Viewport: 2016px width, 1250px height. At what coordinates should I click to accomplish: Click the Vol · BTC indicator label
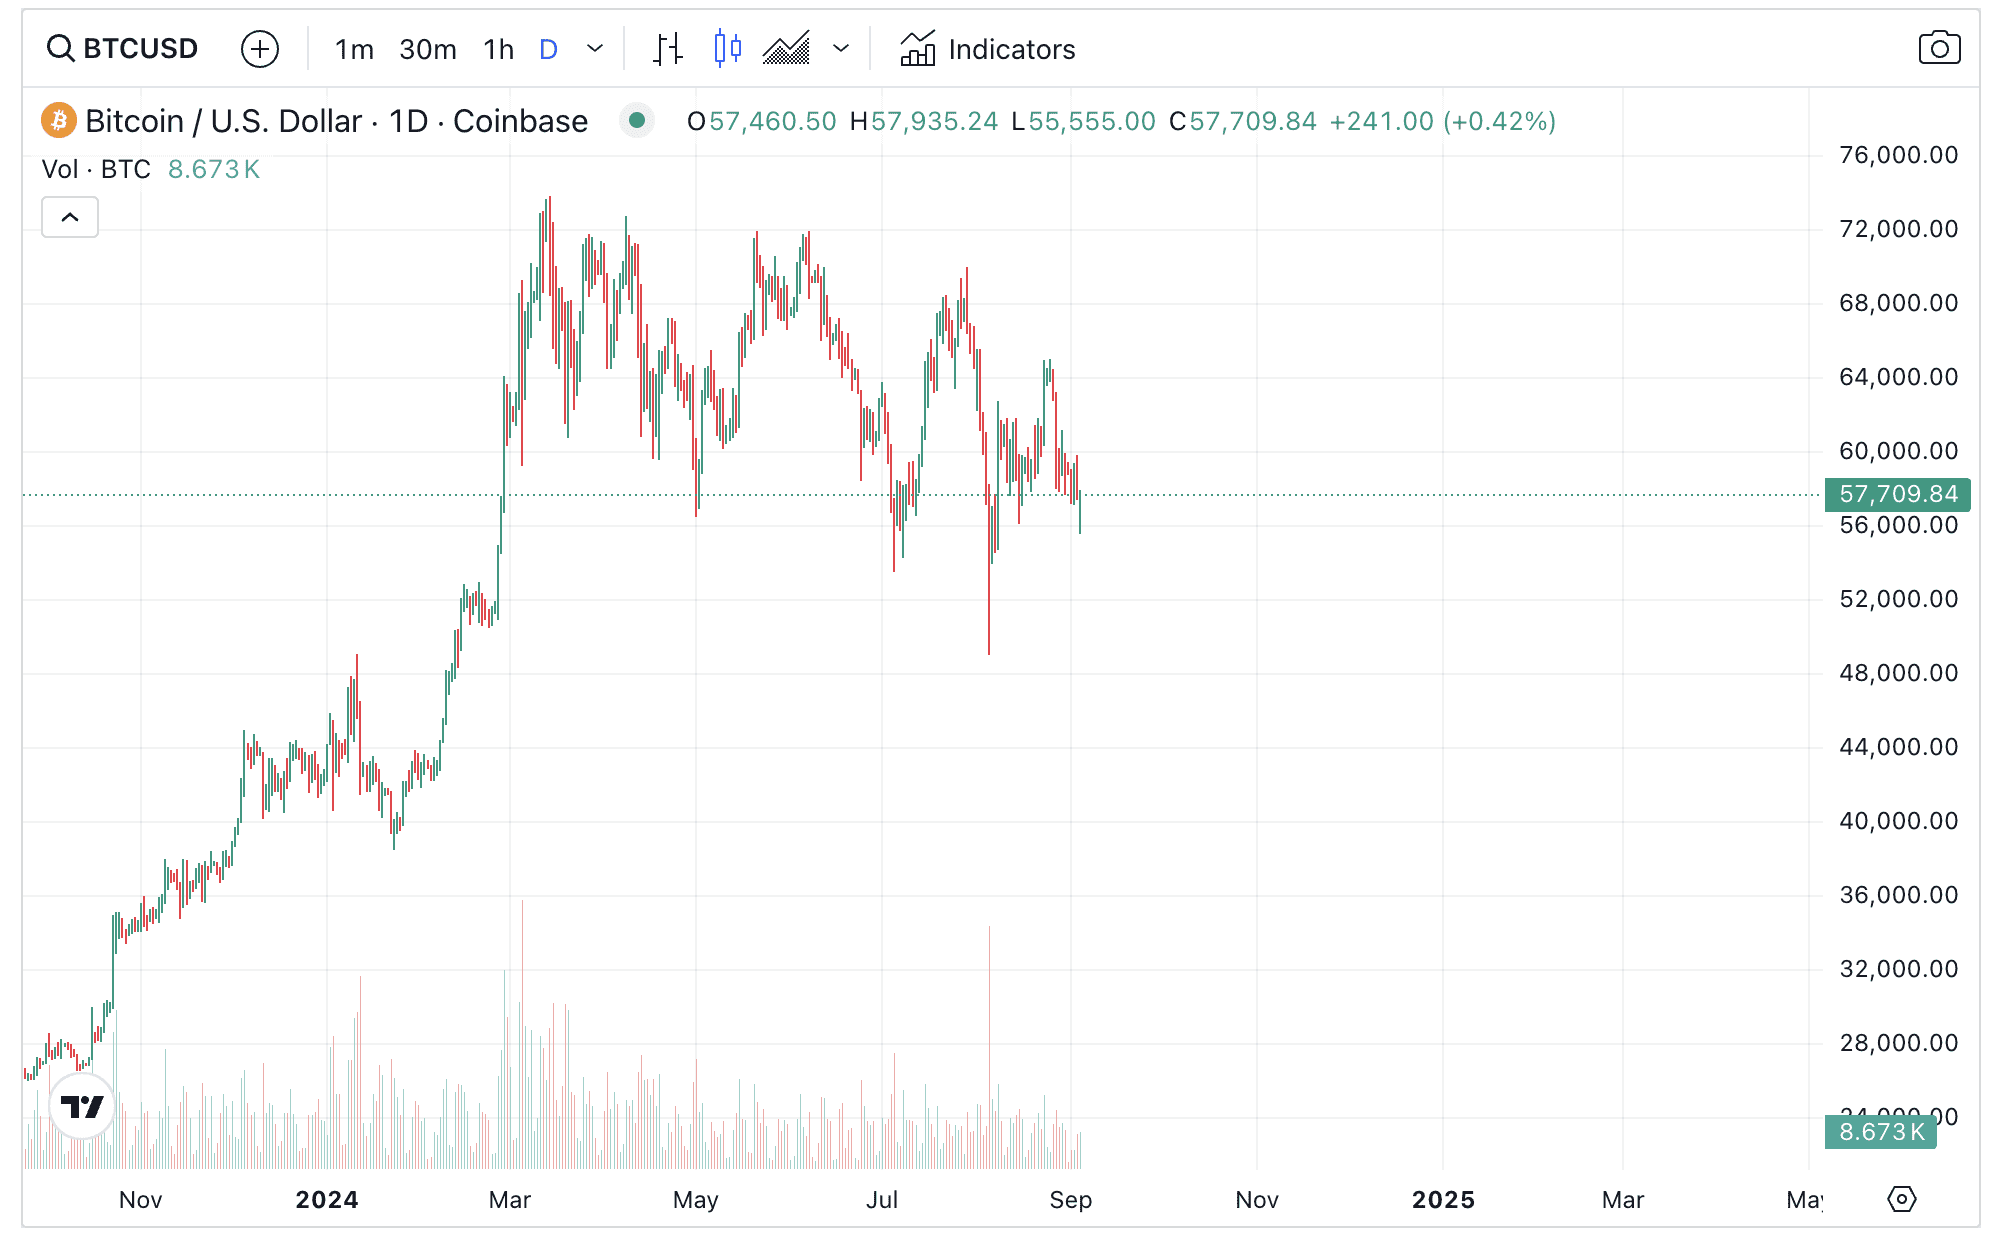[96, 169]
